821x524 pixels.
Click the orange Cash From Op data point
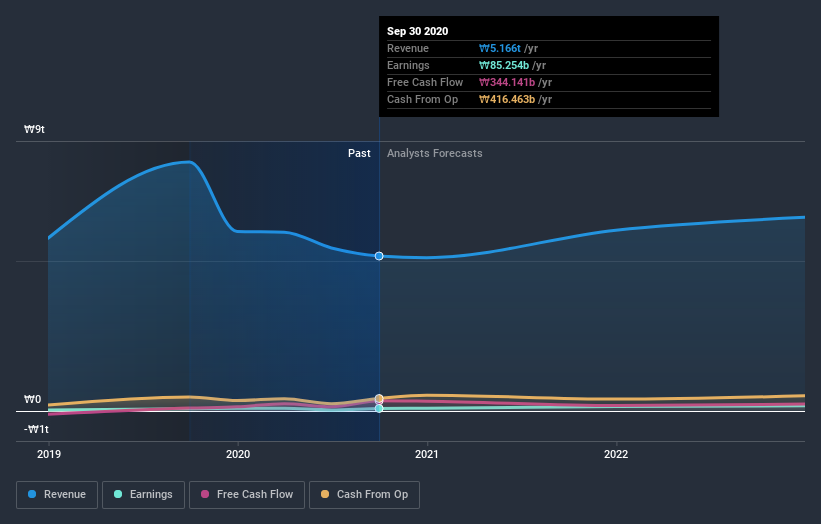pos(379,398)
